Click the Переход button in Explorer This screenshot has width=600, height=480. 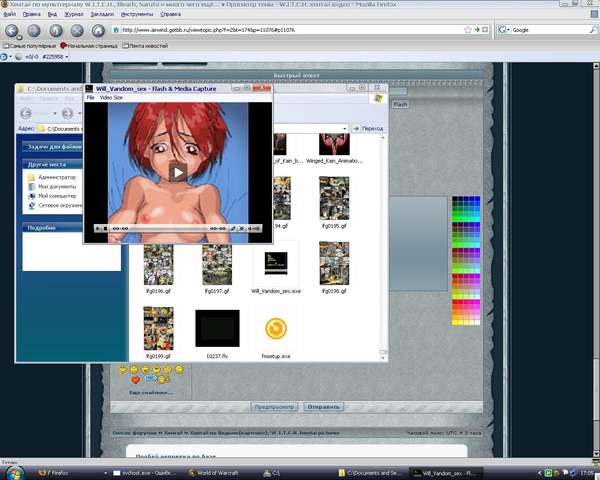(x=368, y=129)
